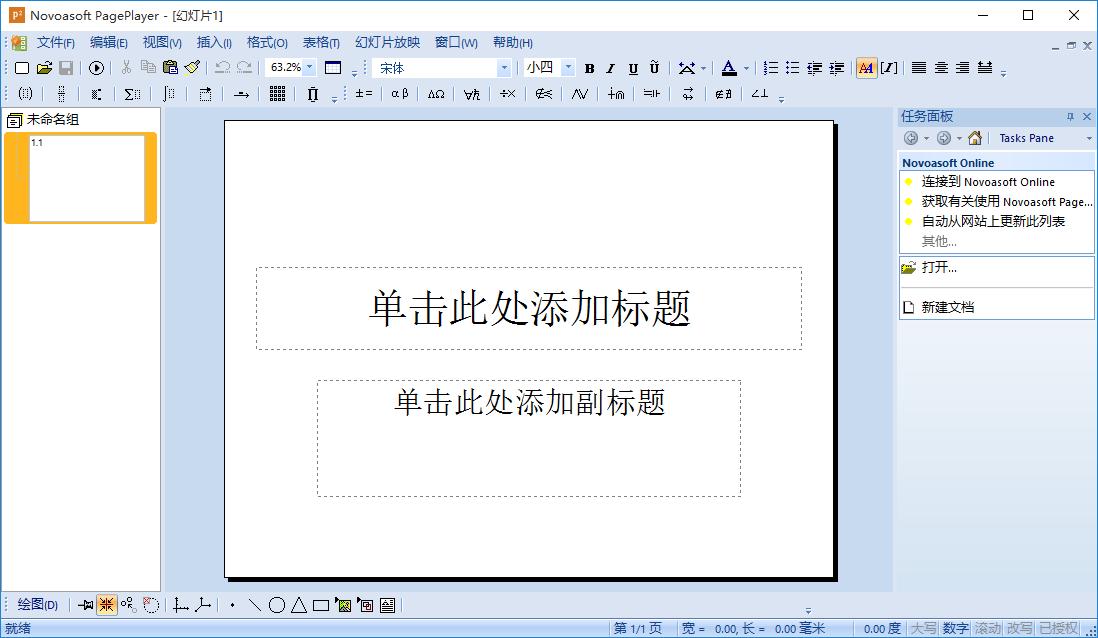This screenshot has width=1098, height=638.
Task: Click the 其他... link in task pane
Action: click(x=938, y=241)
